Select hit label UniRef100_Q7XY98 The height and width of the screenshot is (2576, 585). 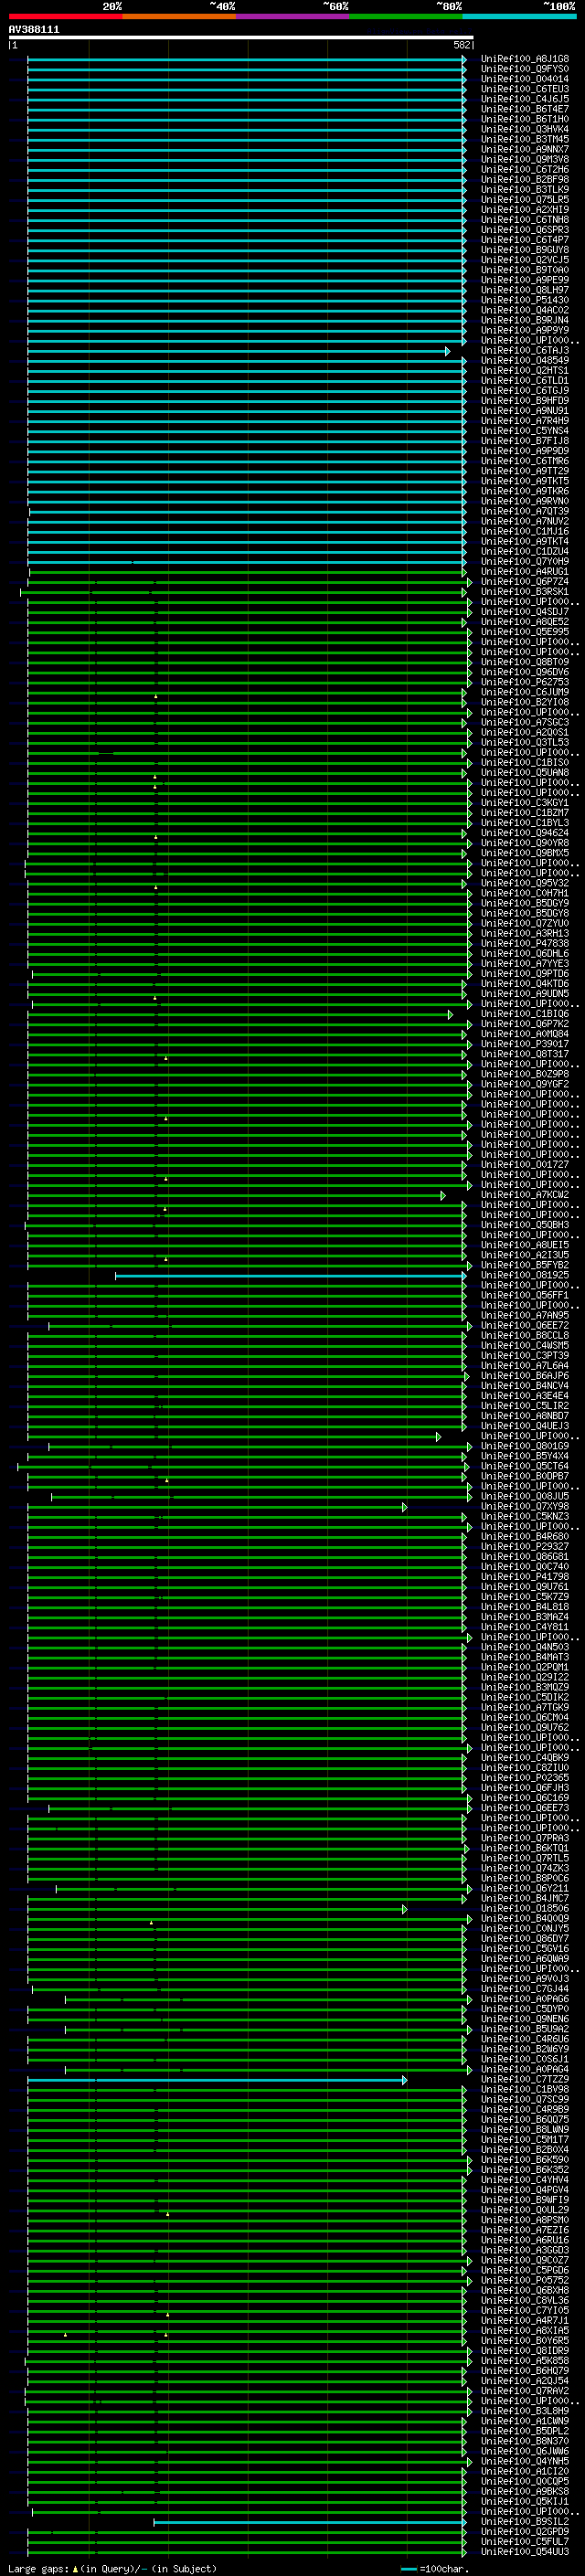click(524, 1506)
